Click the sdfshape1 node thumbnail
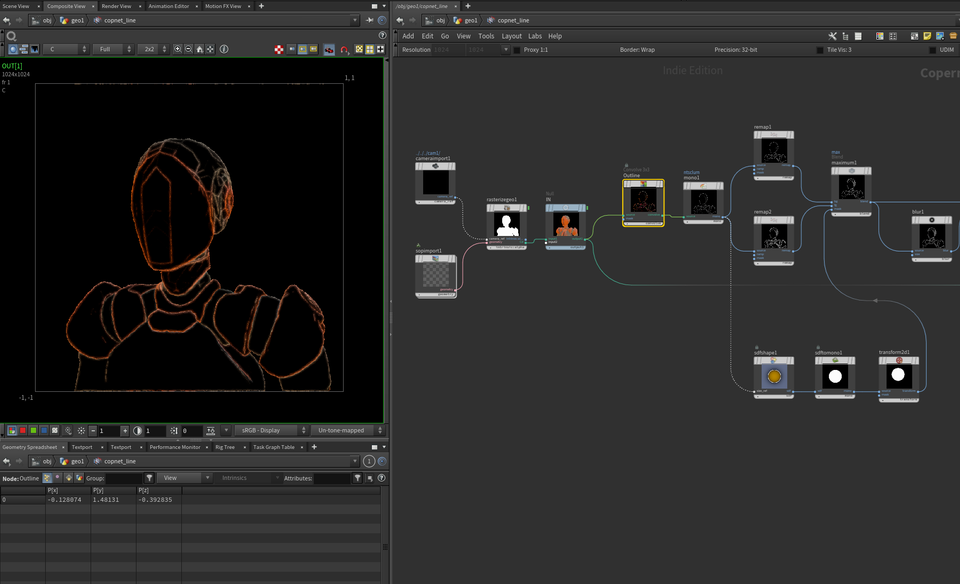 coord(773,377)
